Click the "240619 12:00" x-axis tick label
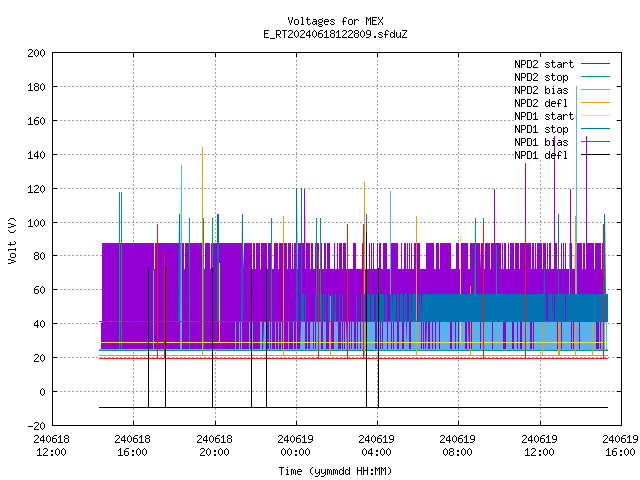Viewport: 640px width, 480px height. coord(540,446)
